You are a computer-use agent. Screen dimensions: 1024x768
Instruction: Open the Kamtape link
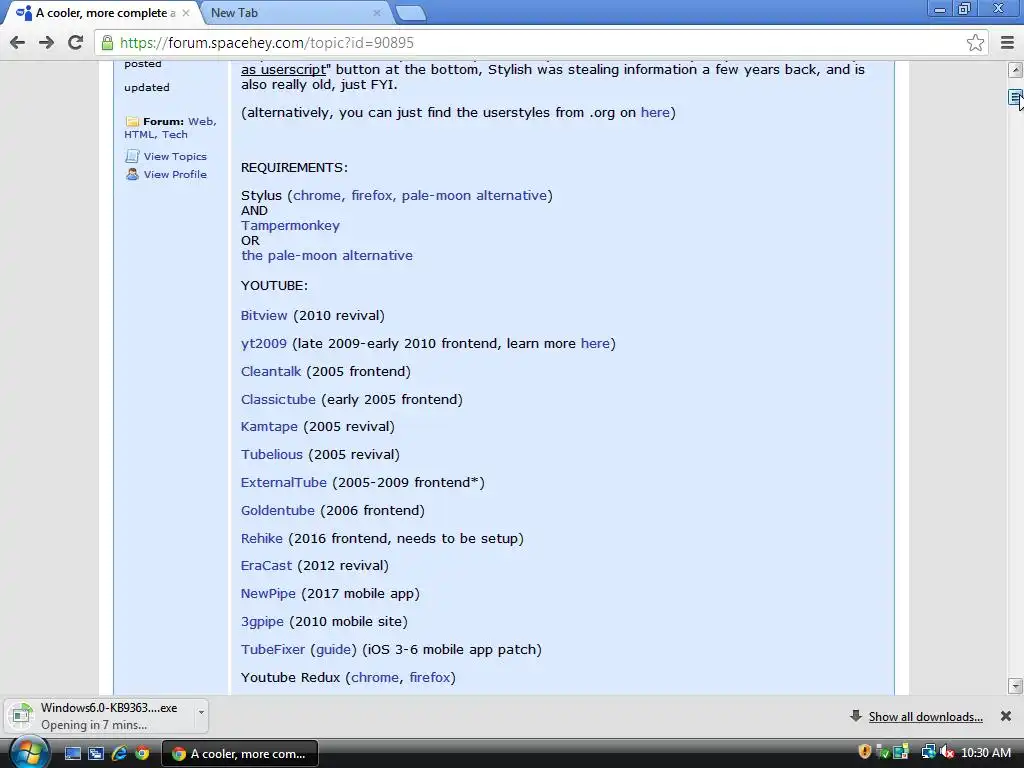(269, 427)
